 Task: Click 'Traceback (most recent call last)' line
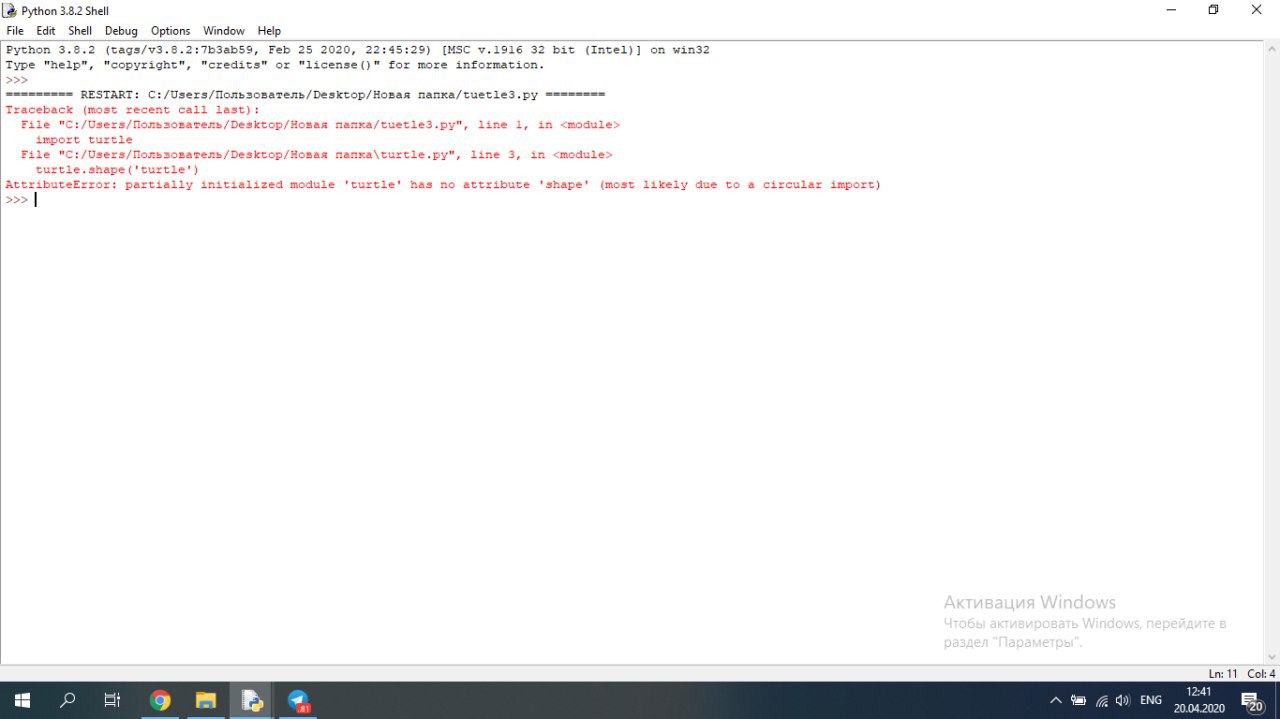click(x=132, y=110)
